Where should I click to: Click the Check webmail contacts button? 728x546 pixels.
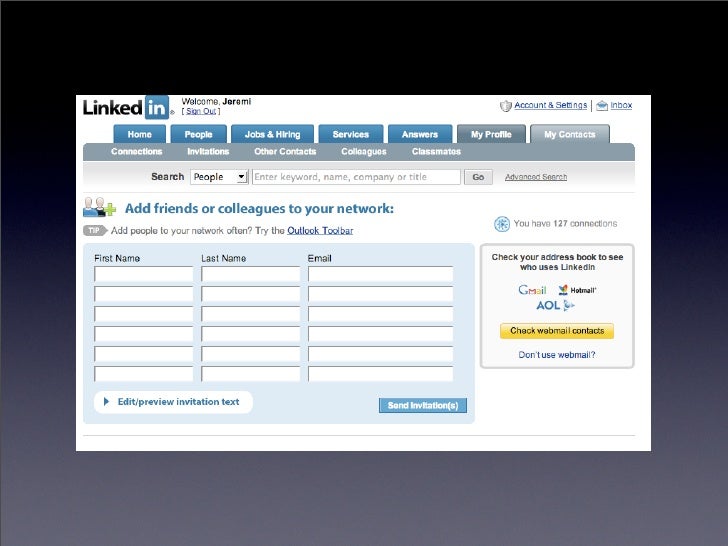pos(557,331)
